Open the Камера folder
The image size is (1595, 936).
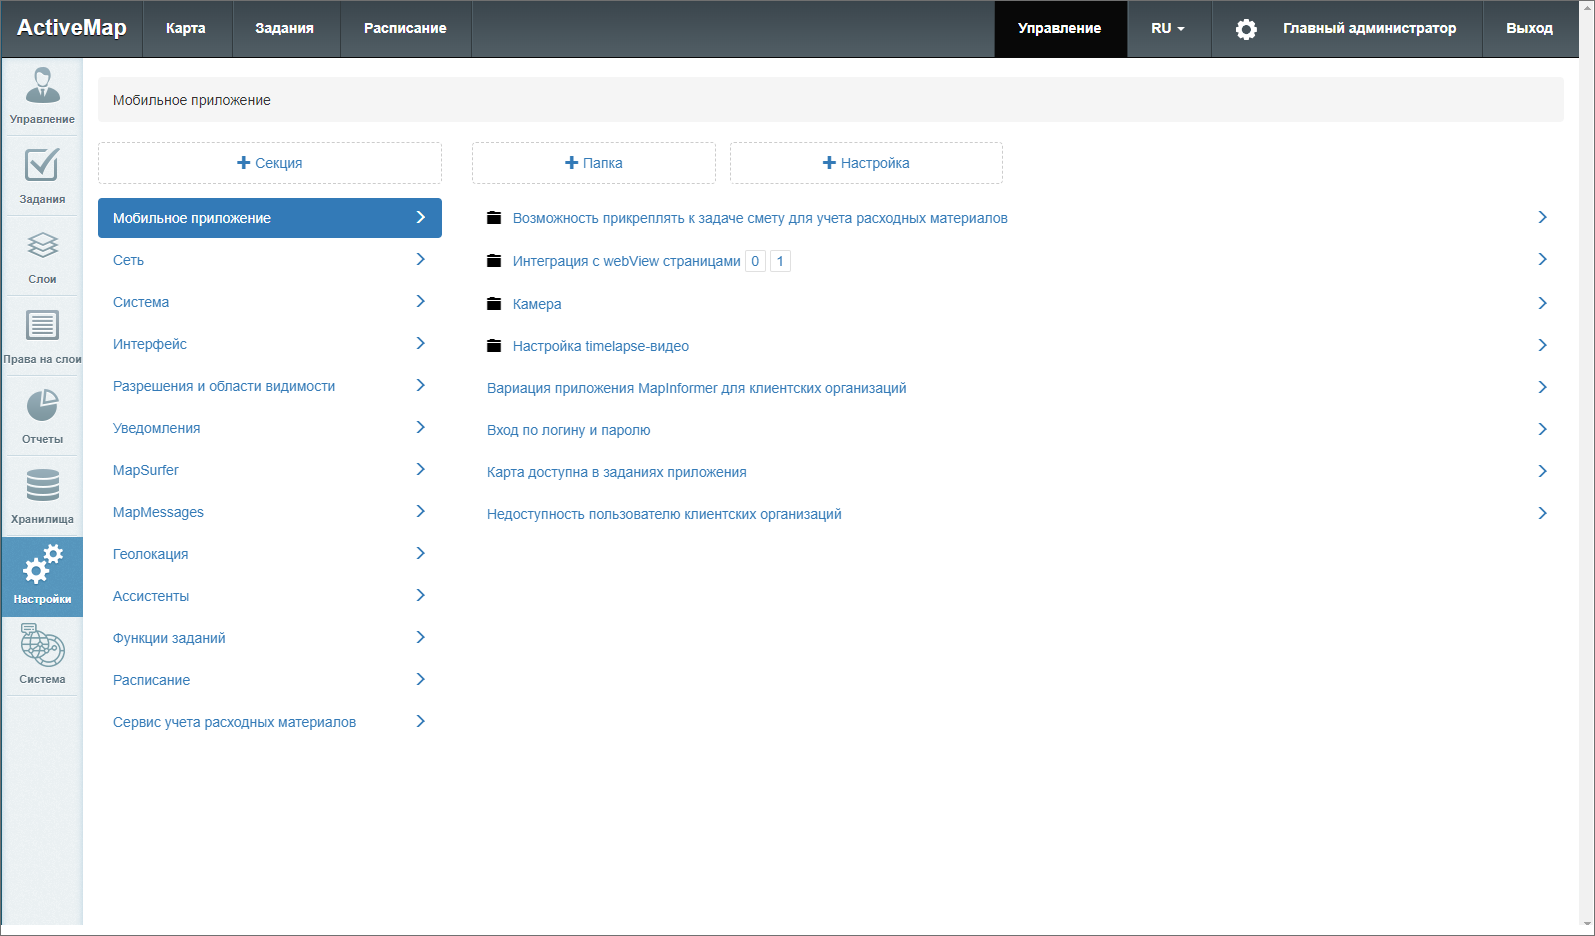pyautogui.click(x=537, y=304)
